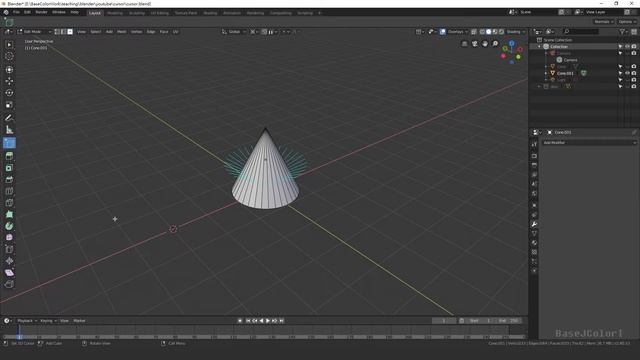Collapse the Collection tree item
This screenshot has height=360, width=640.
(x=539, y=47)
